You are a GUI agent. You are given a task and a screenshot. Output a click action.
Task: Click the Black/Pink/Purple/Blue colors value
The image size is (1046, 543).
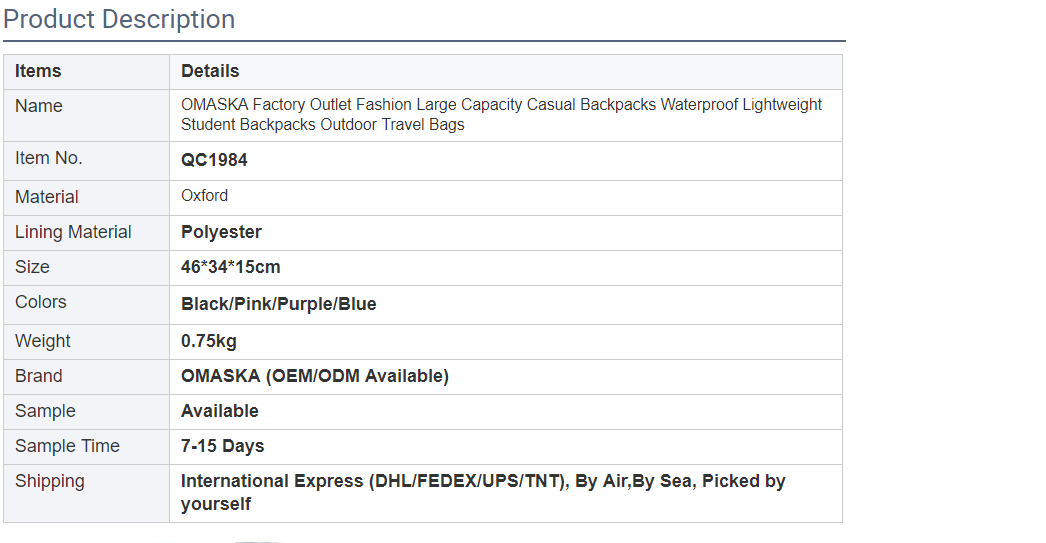[x=278, y=304]
